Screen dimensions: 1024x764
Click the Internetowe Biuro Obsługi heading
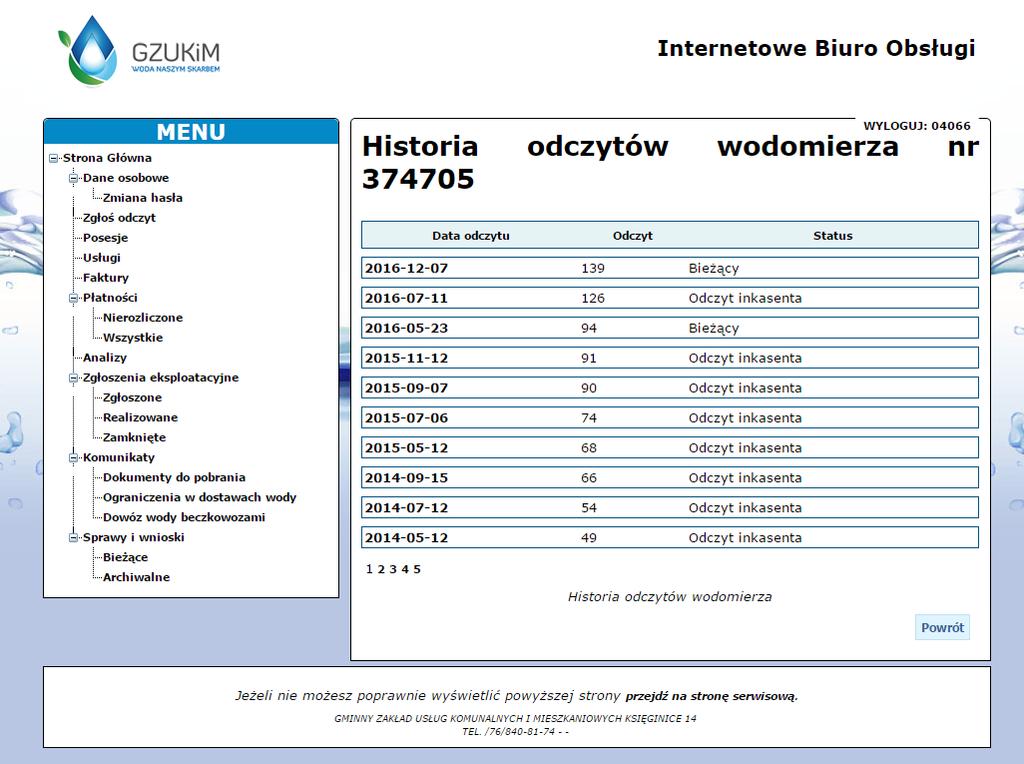coord(816,48)
